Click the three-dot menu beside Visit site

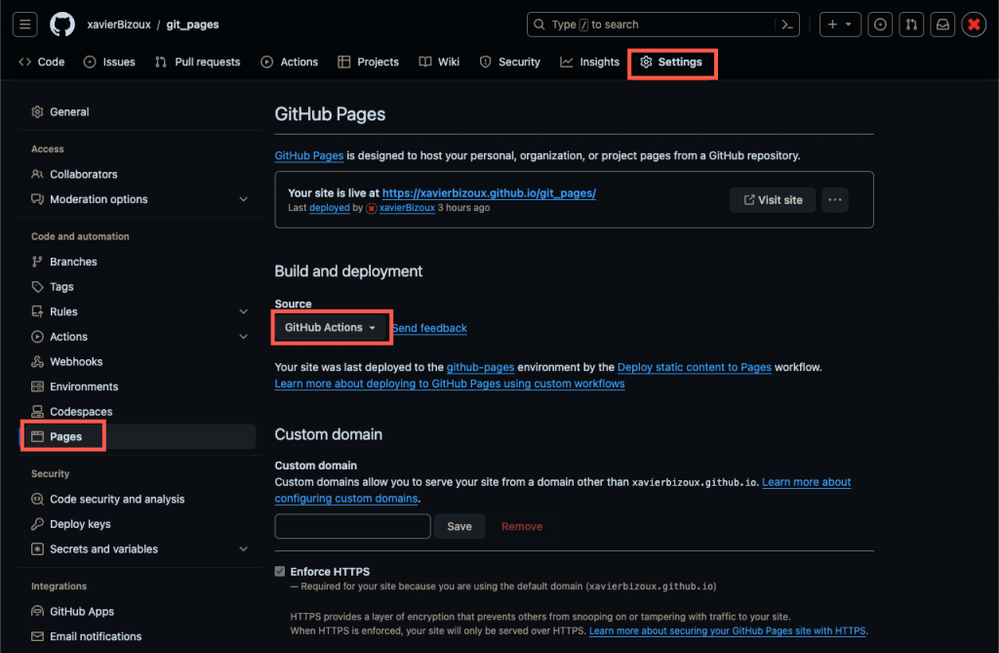[x=835, y=200]
